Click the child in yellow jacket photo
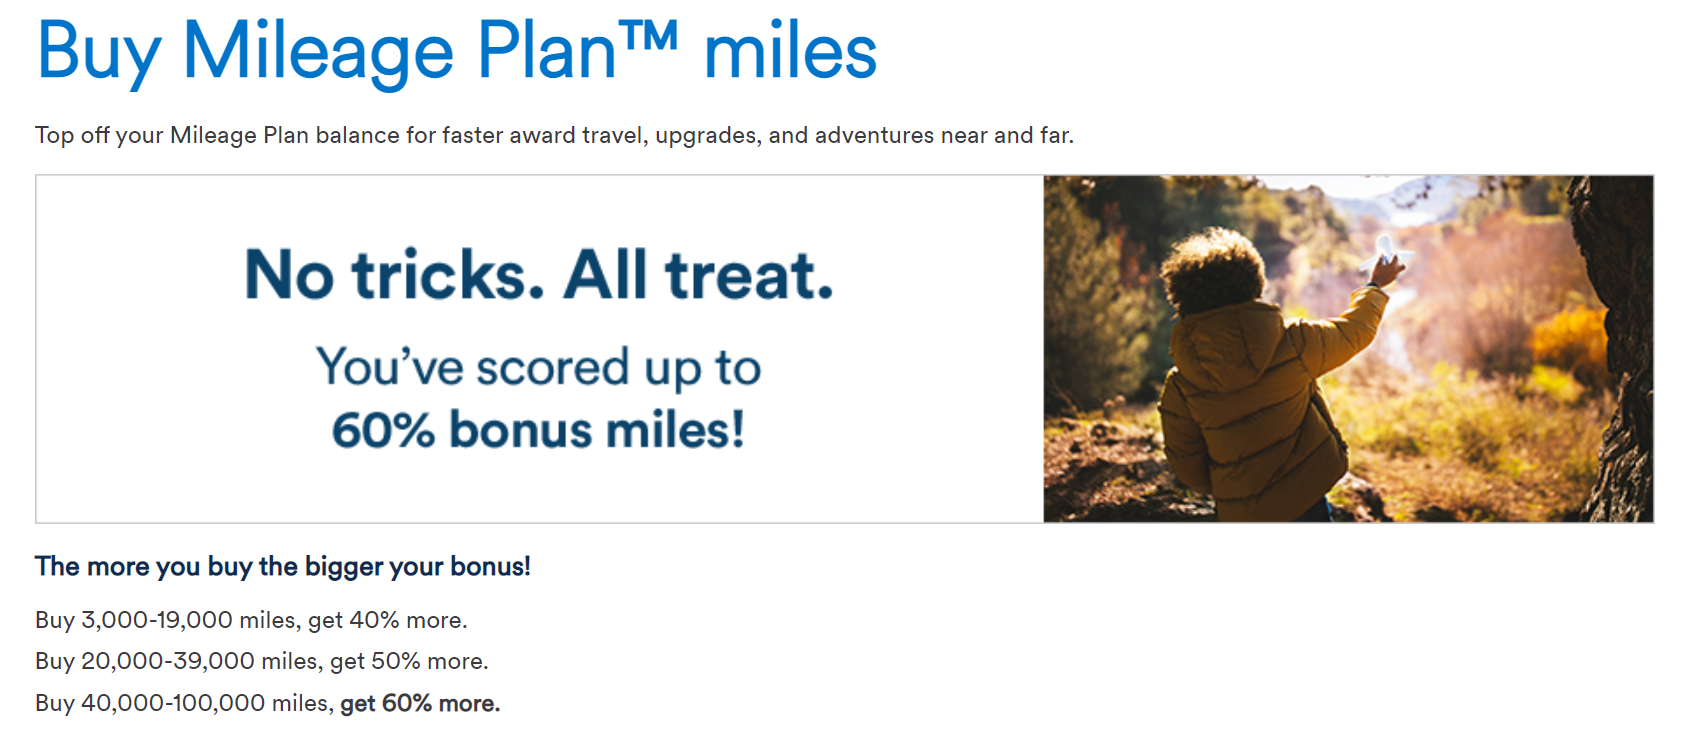 [1348, 349]
